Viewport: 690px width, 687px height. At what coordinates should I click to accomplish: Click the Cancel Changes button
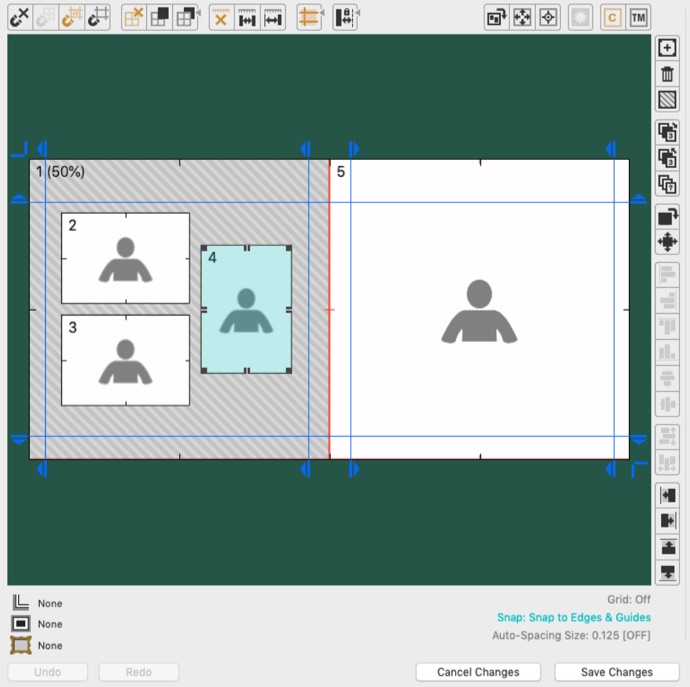(478, 672)
